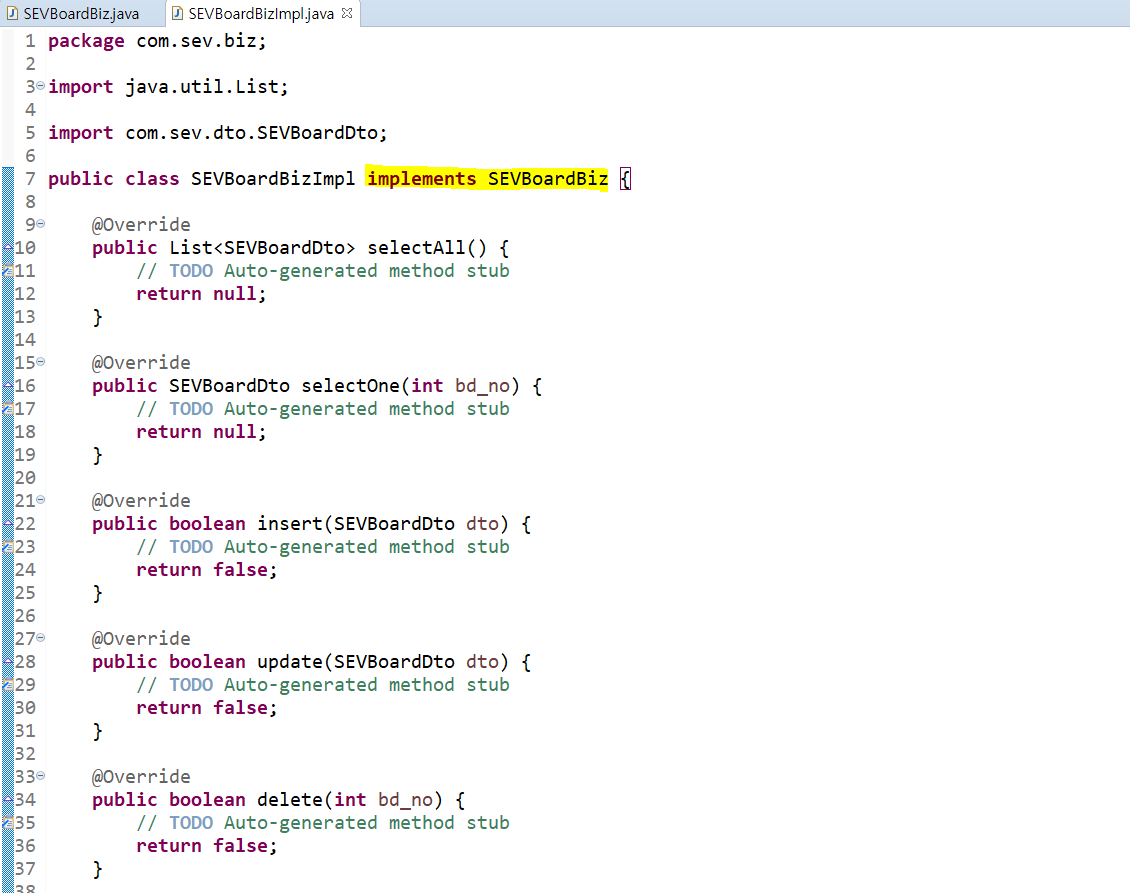This screenshot has height=893, width=1130.
Task: Collapse the selectOne method fold at line 15
Action: [x=40, y=361]
